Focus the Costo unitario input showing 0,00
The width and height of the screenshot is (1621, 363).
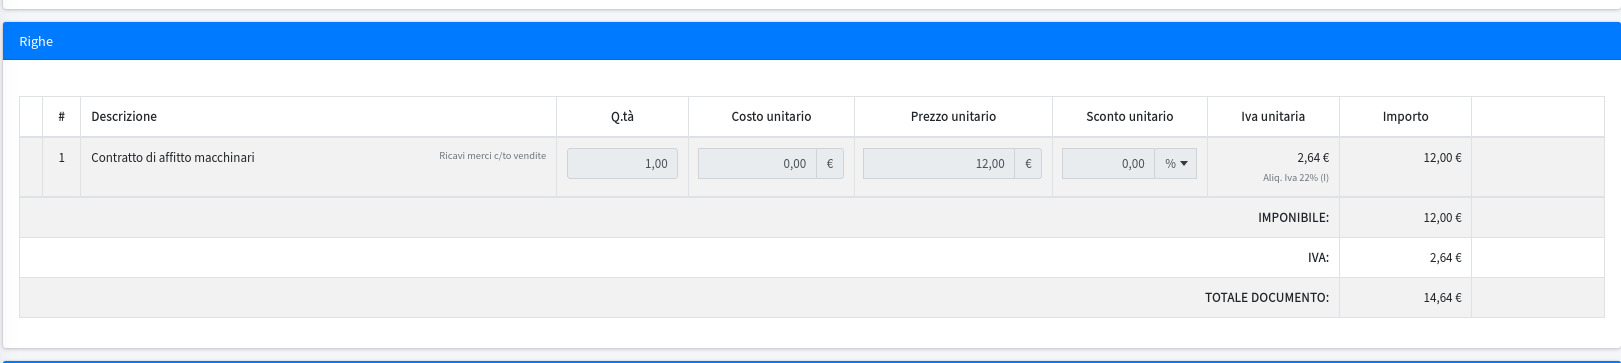pyautogui.click(x=757, y=164)
